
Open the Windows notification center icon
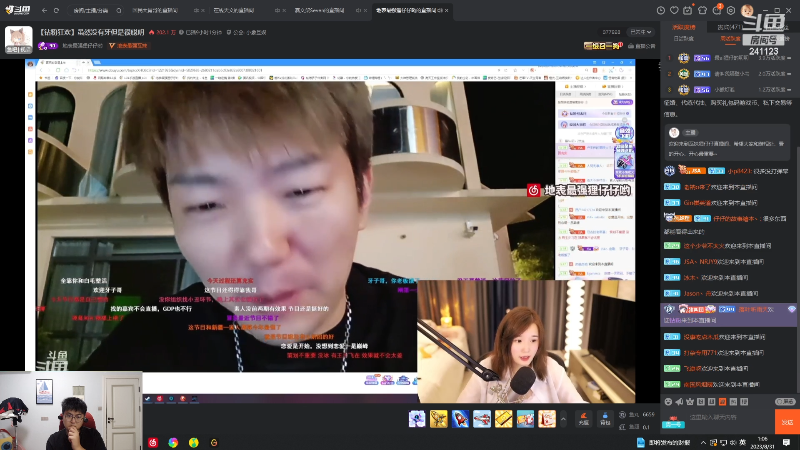pos(787,443)
